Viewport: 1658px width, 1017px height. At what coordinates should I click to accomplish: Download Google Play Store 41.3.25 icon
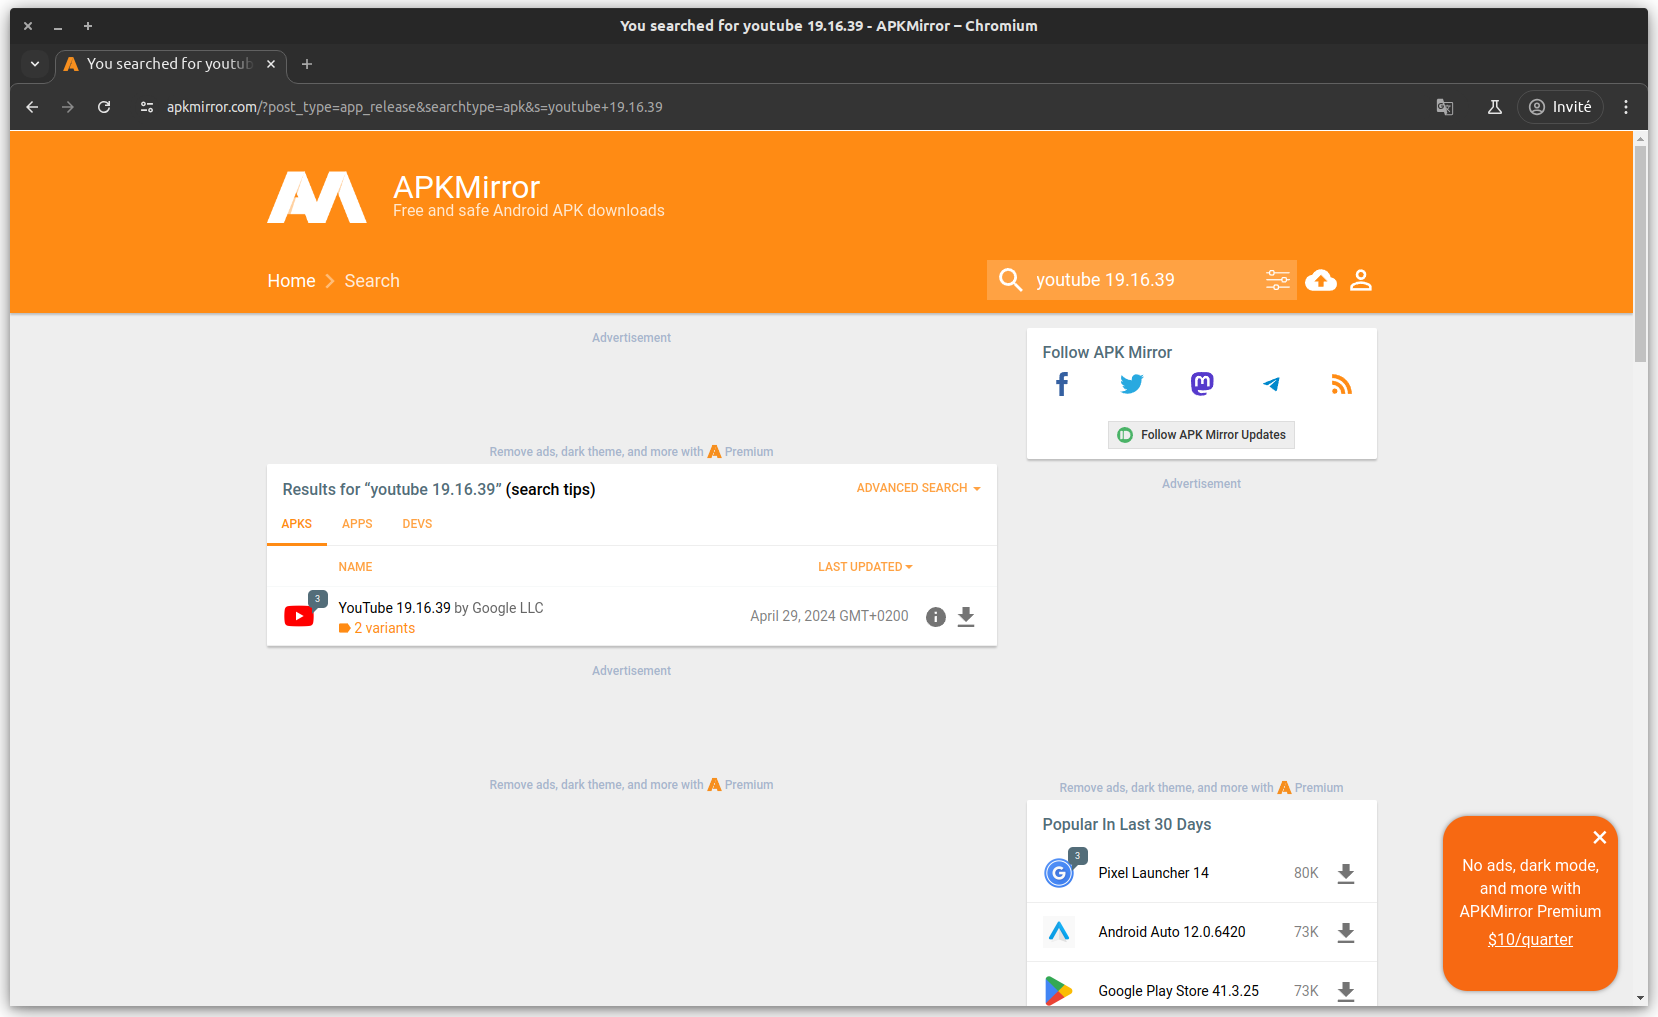point(1346,991)
